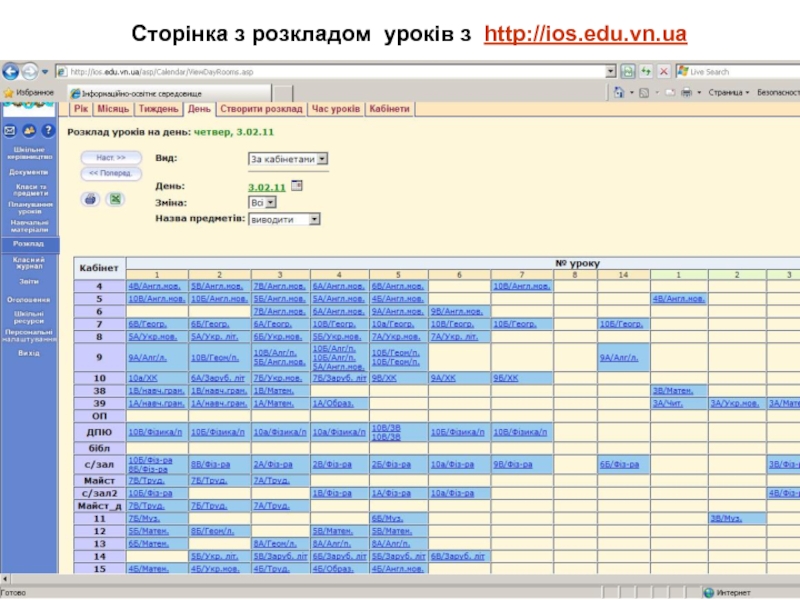Open lesson 3В/Муз. in cabinet 11
This screenshot has width=800, height=600.
tap(726, 518)
